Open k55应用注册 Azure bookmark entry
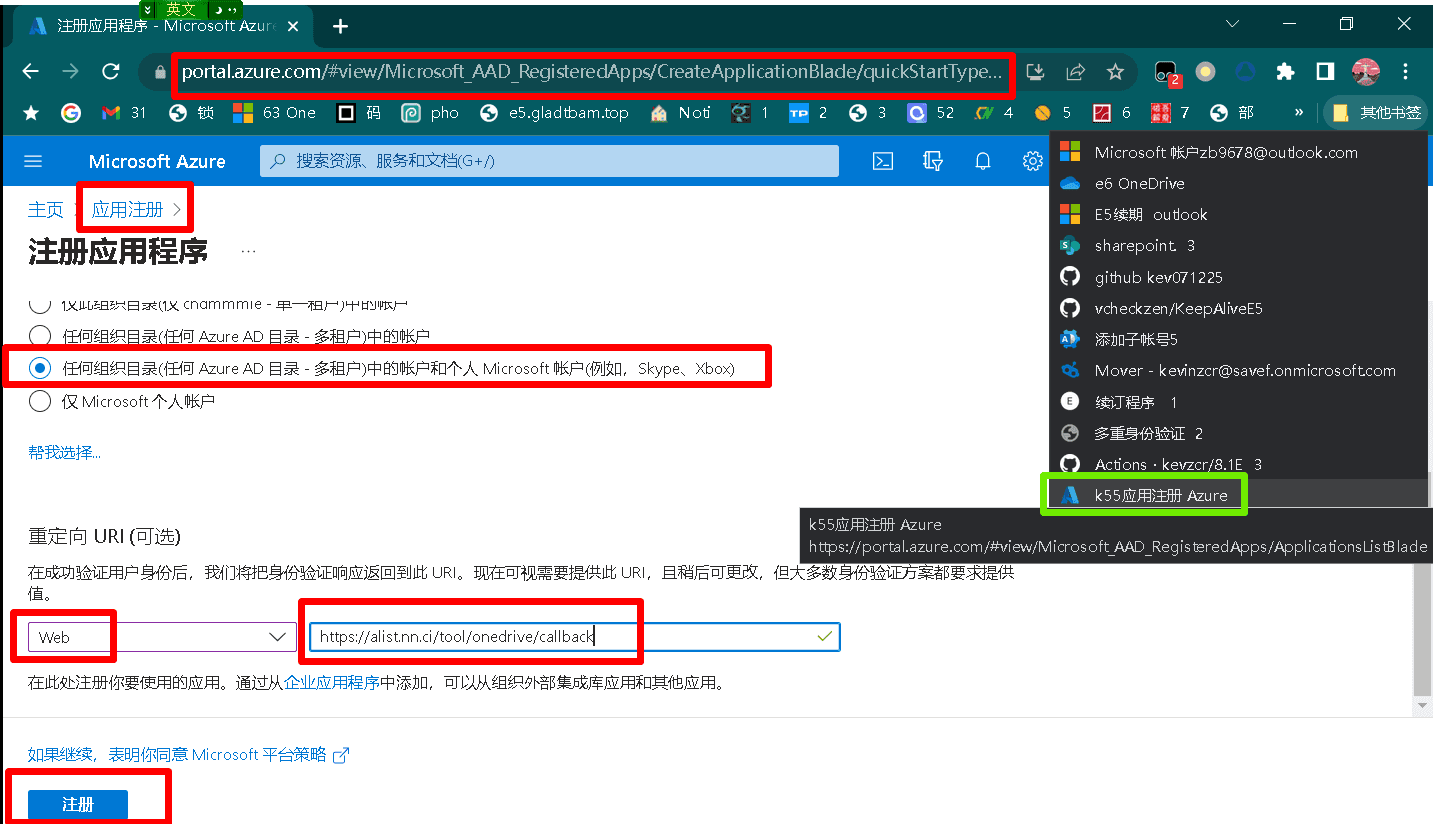 pyautogui.click(x=1160, y=495)
